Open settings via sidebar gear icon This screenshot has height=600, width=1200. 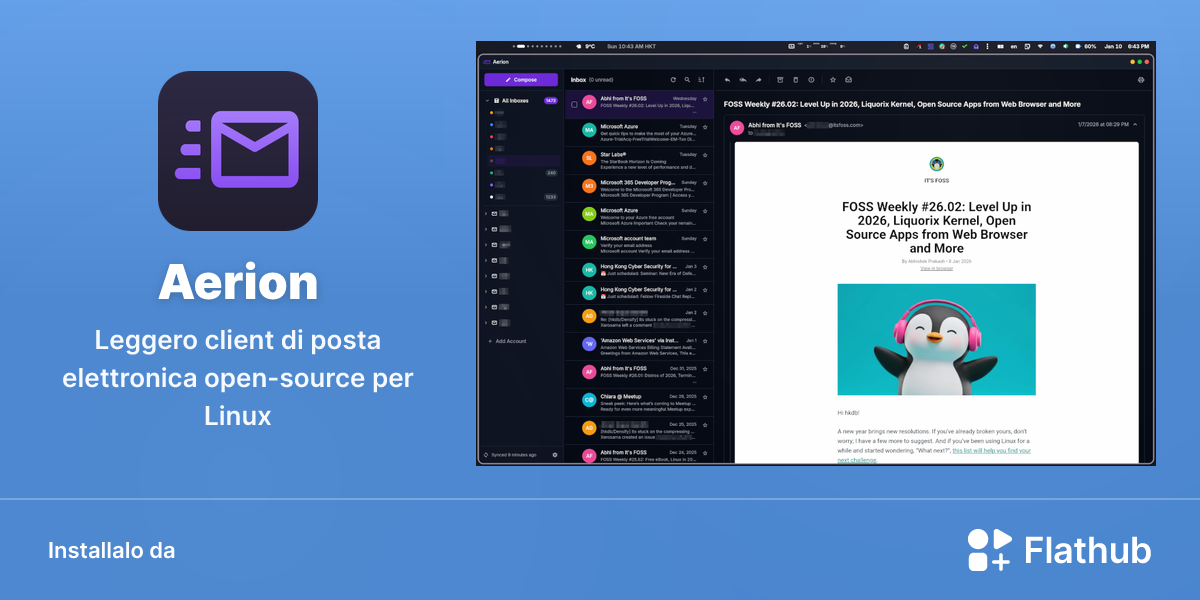click(x=555, y=455)
